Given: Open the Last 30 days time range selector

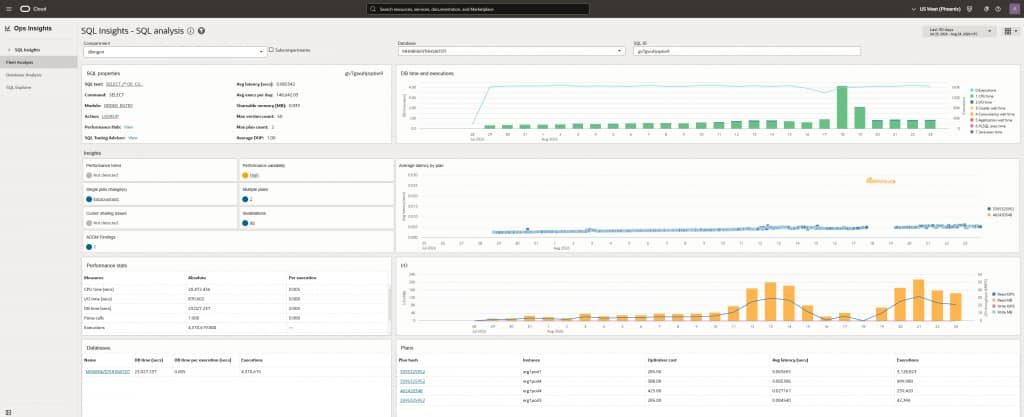Looking at the screenshot, I should [959, 31].
